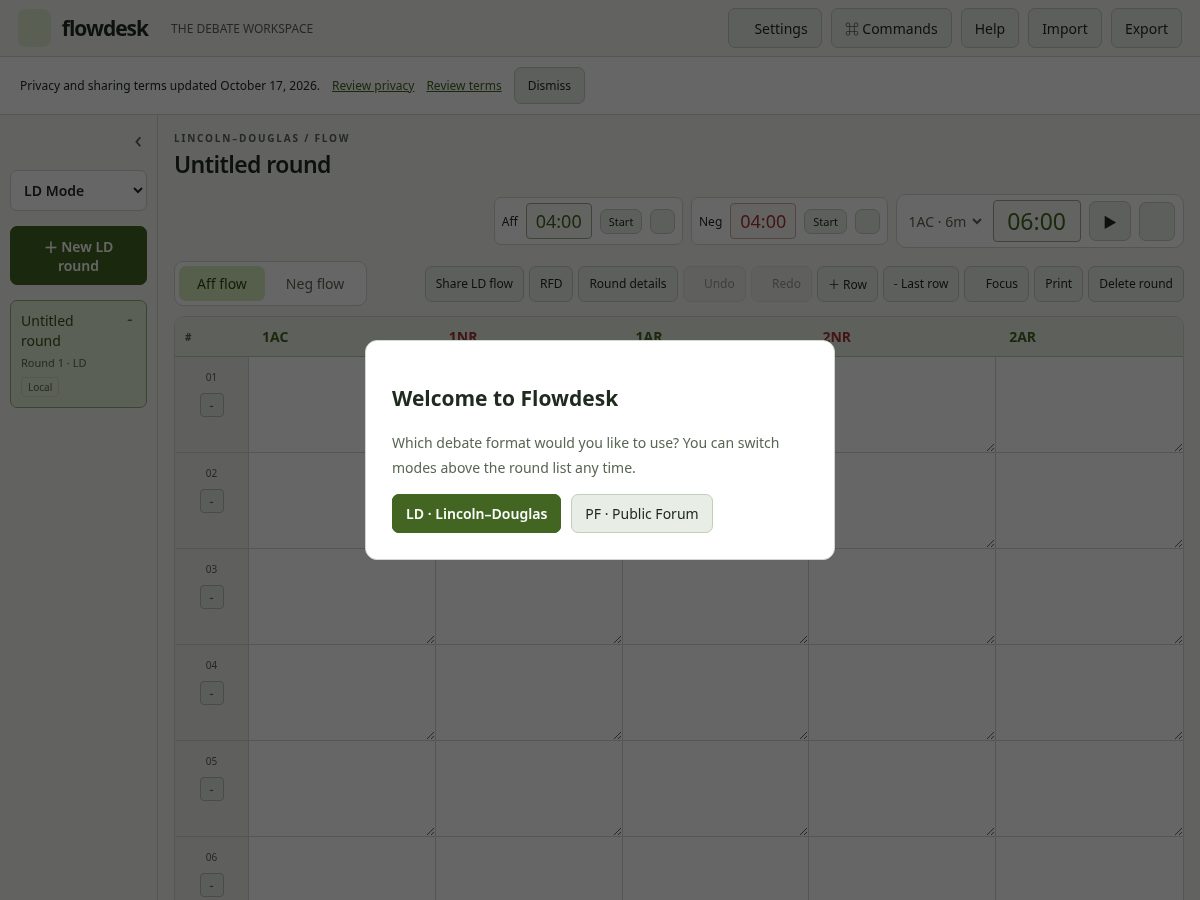Image resolution: width=1200 pixels, height=900 pixels.
Task: Click the 2NR column header
Action: [837, 337]
